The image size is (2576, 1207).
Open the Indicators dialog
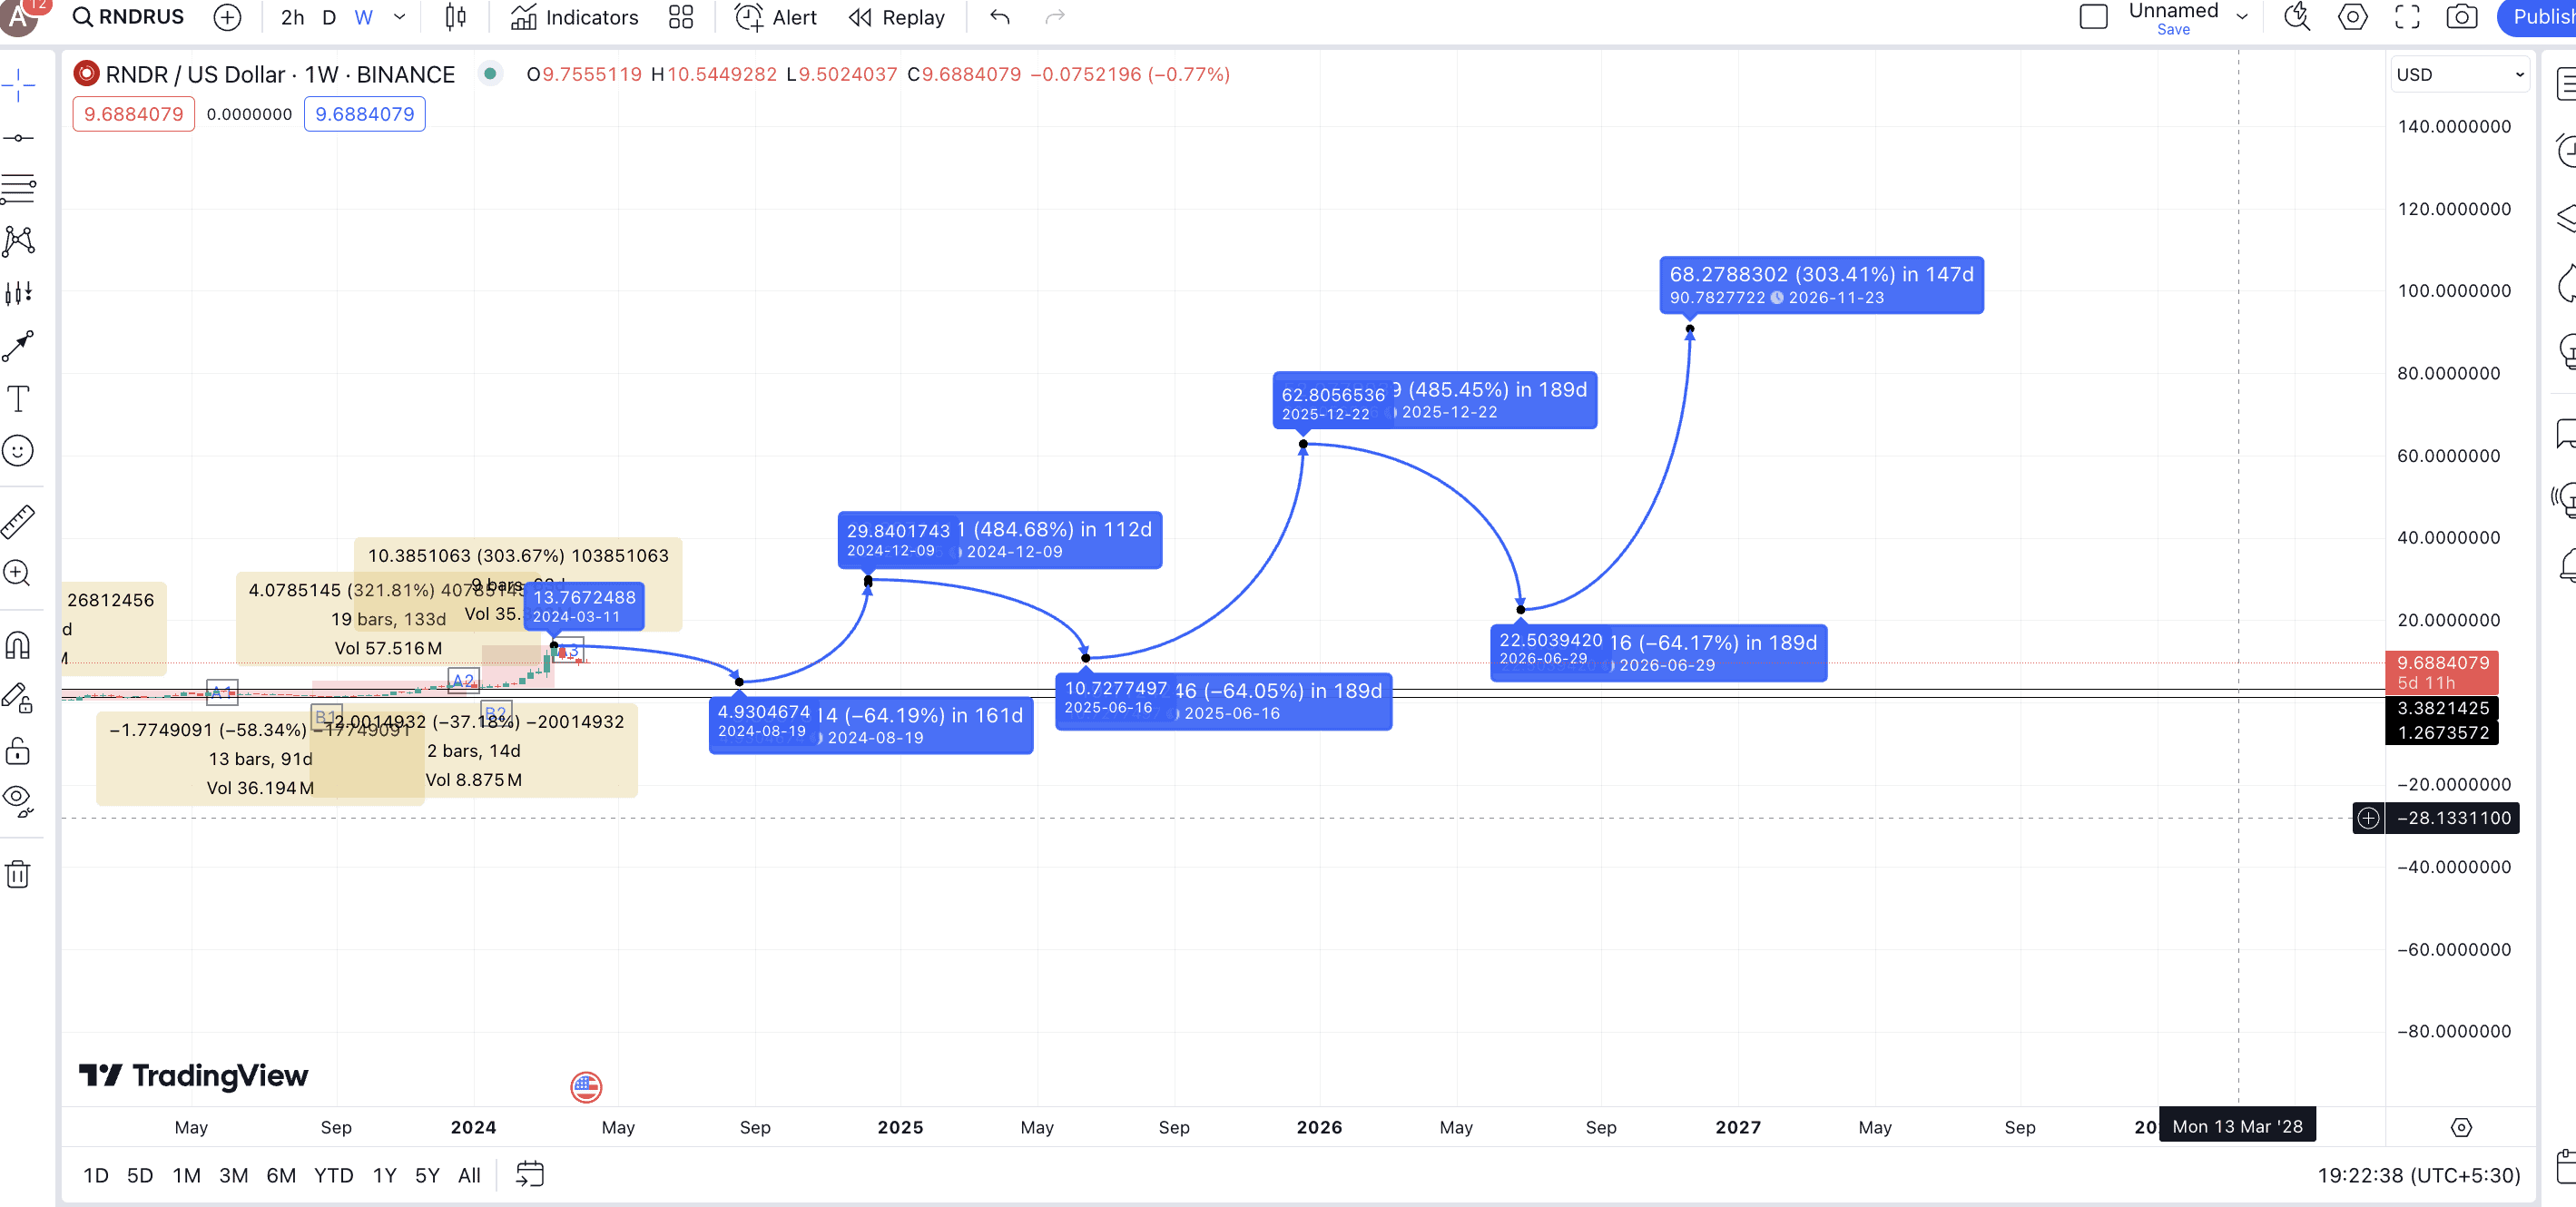point(574,17)
